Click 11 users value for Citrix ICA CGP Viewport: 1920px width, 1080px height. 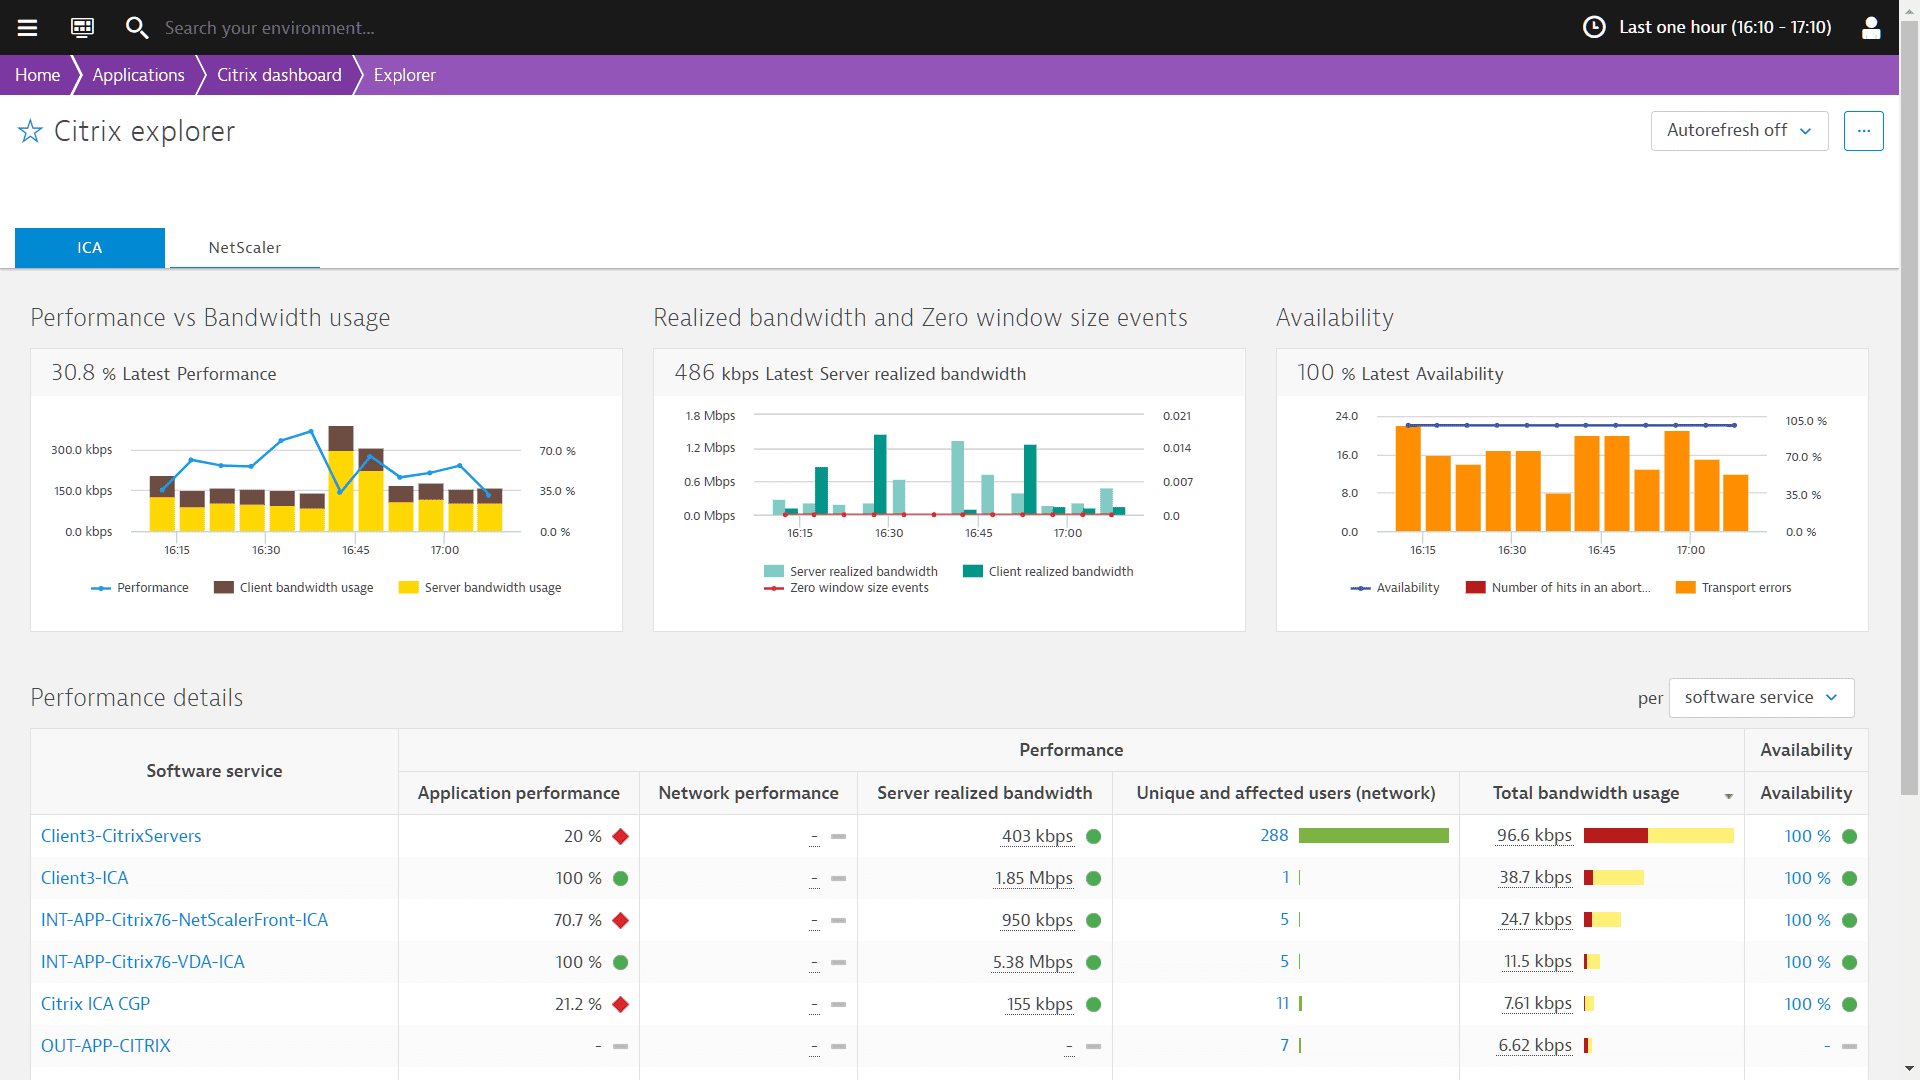coord(1283,1004)
